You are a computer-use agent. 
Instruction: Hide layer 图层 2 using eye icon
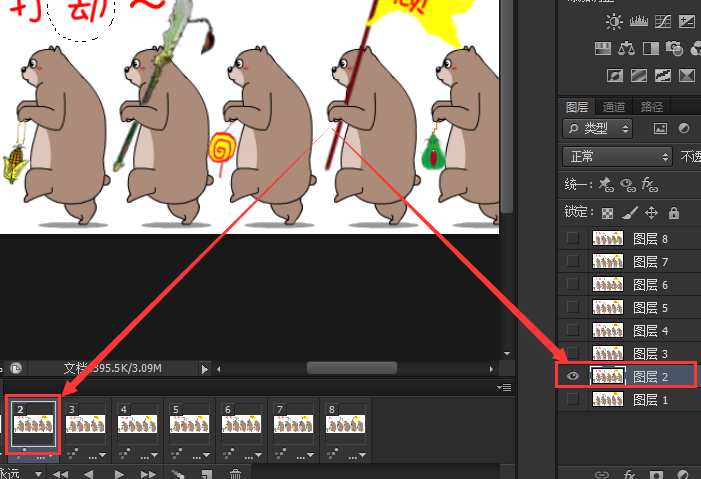(573, 376)
